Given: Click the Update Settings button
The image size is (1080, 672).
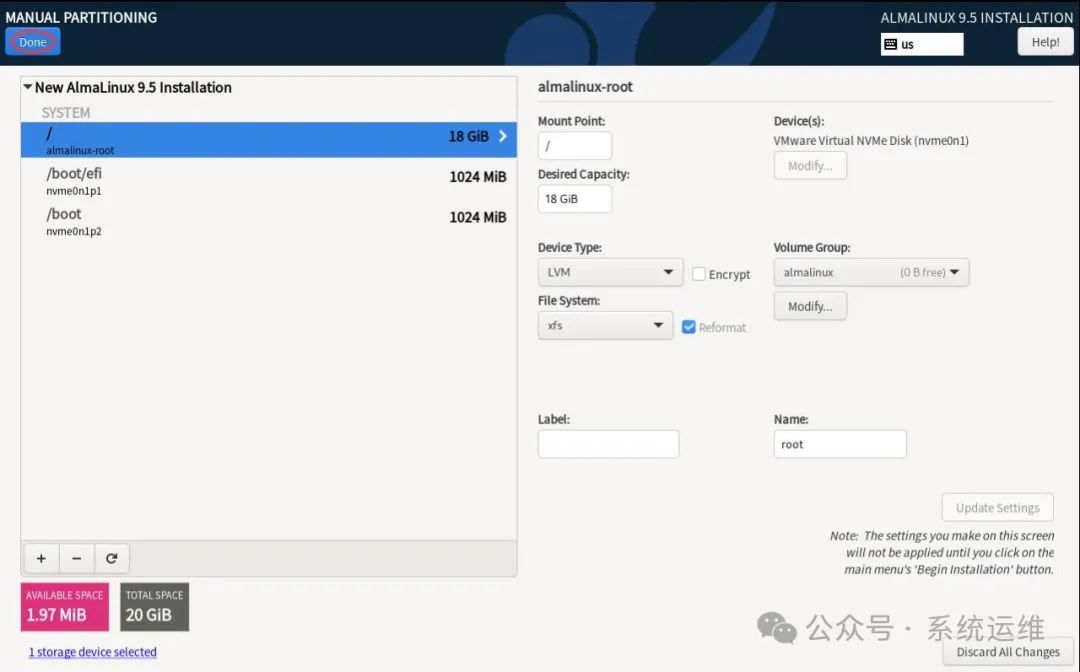Looking at the screenshot, I should tap(997, 507).
